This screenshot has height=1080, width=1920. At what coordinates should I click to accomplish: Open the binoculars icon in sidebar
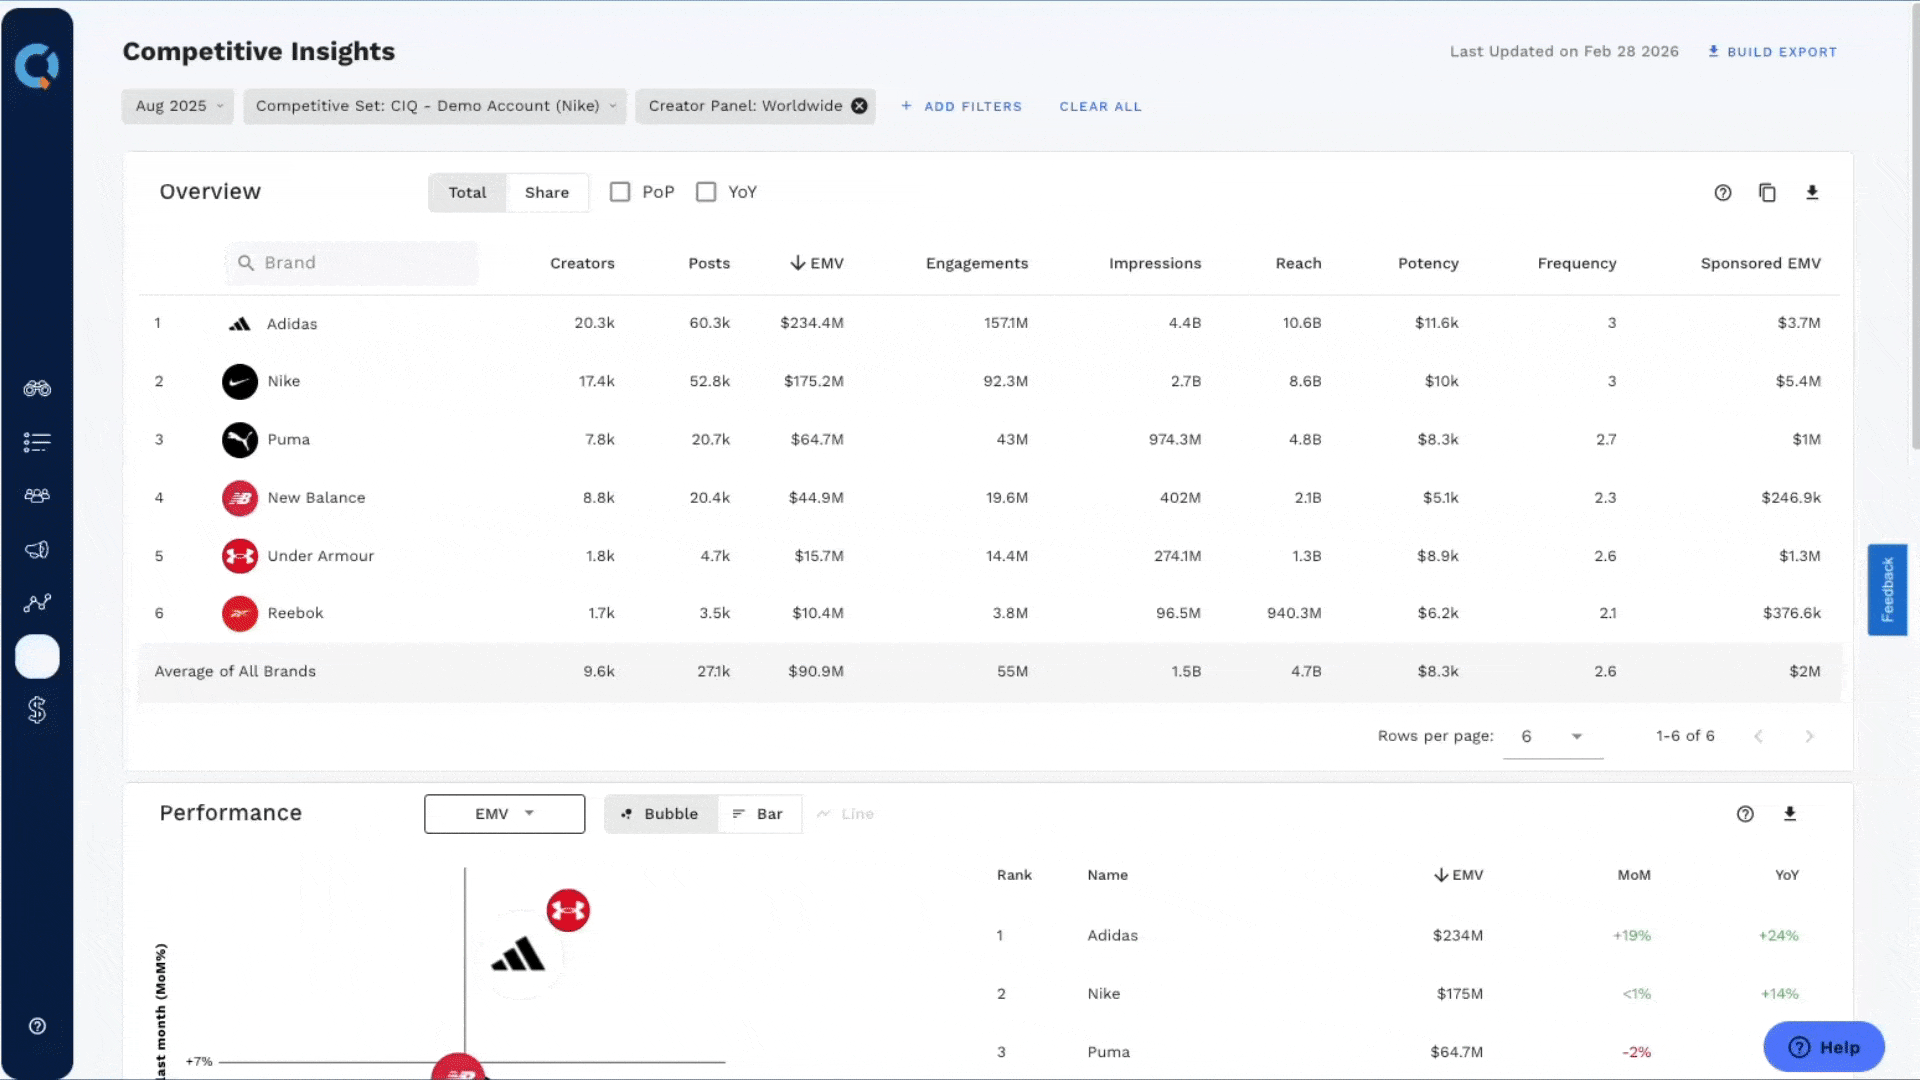pyautogui.click(x=37, y=388)
